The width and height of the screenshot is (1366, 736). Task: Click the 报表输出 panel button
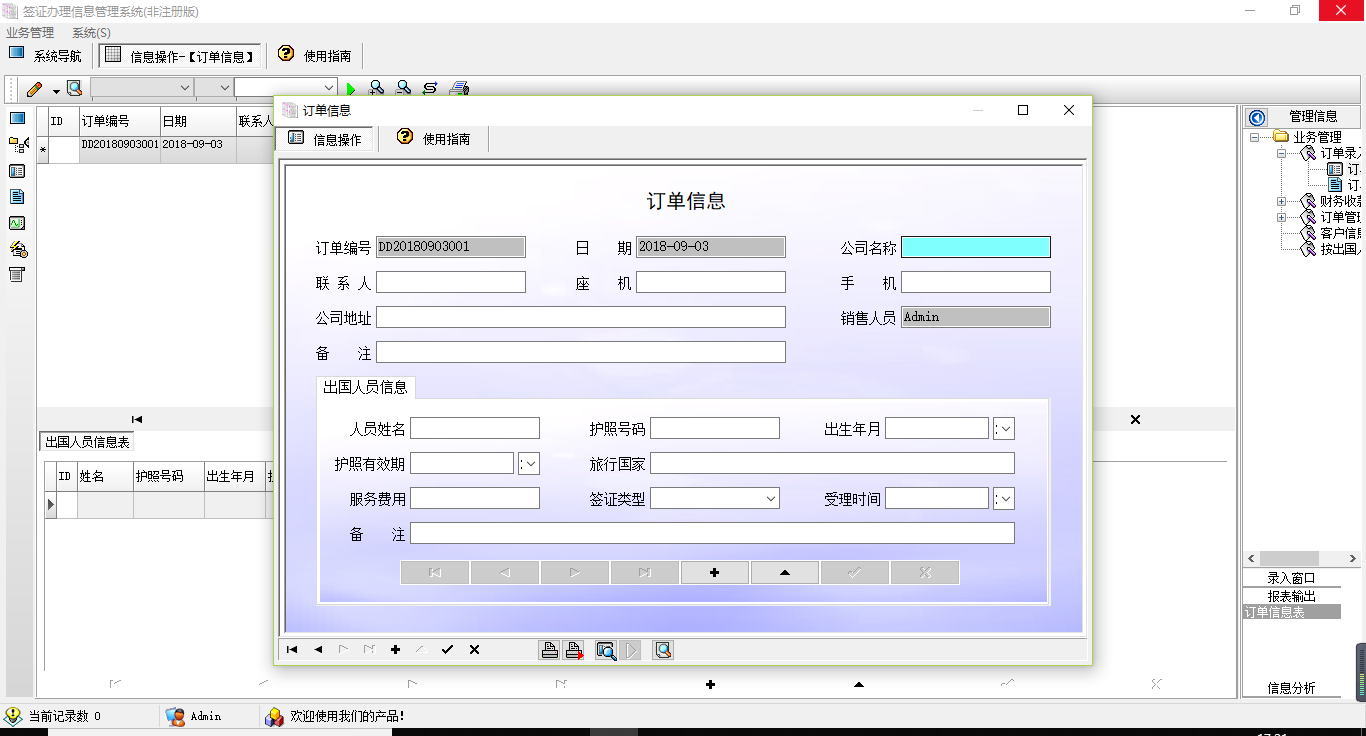point(1292,596)
